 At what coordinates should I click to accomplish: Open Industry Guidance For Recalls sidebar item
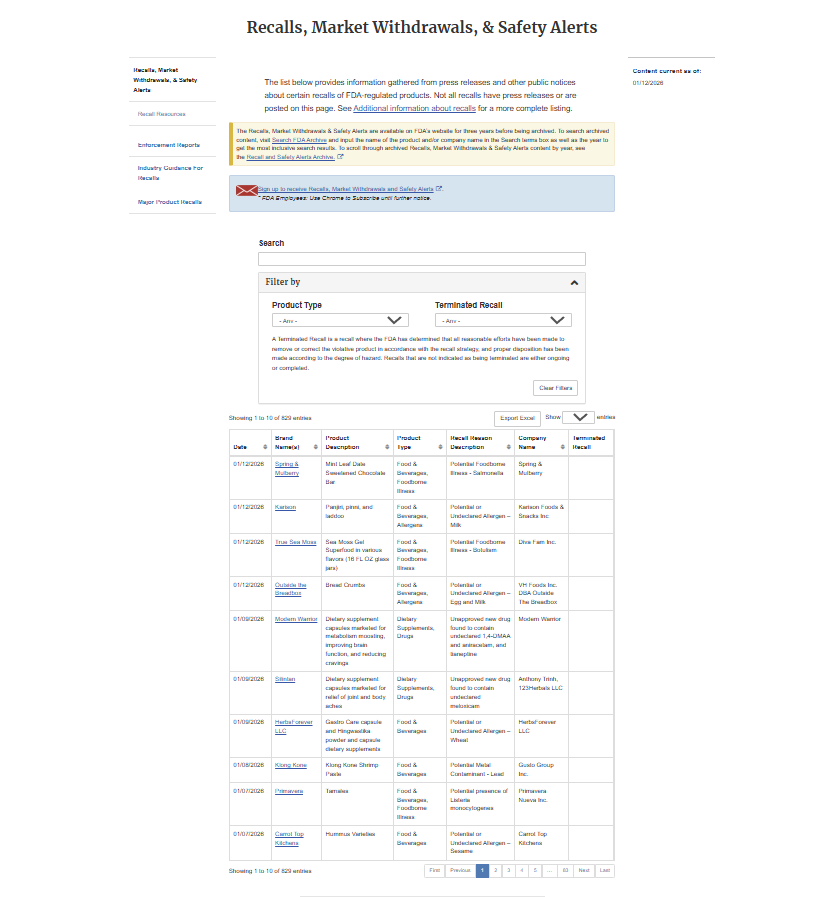(x=170, y=173)
